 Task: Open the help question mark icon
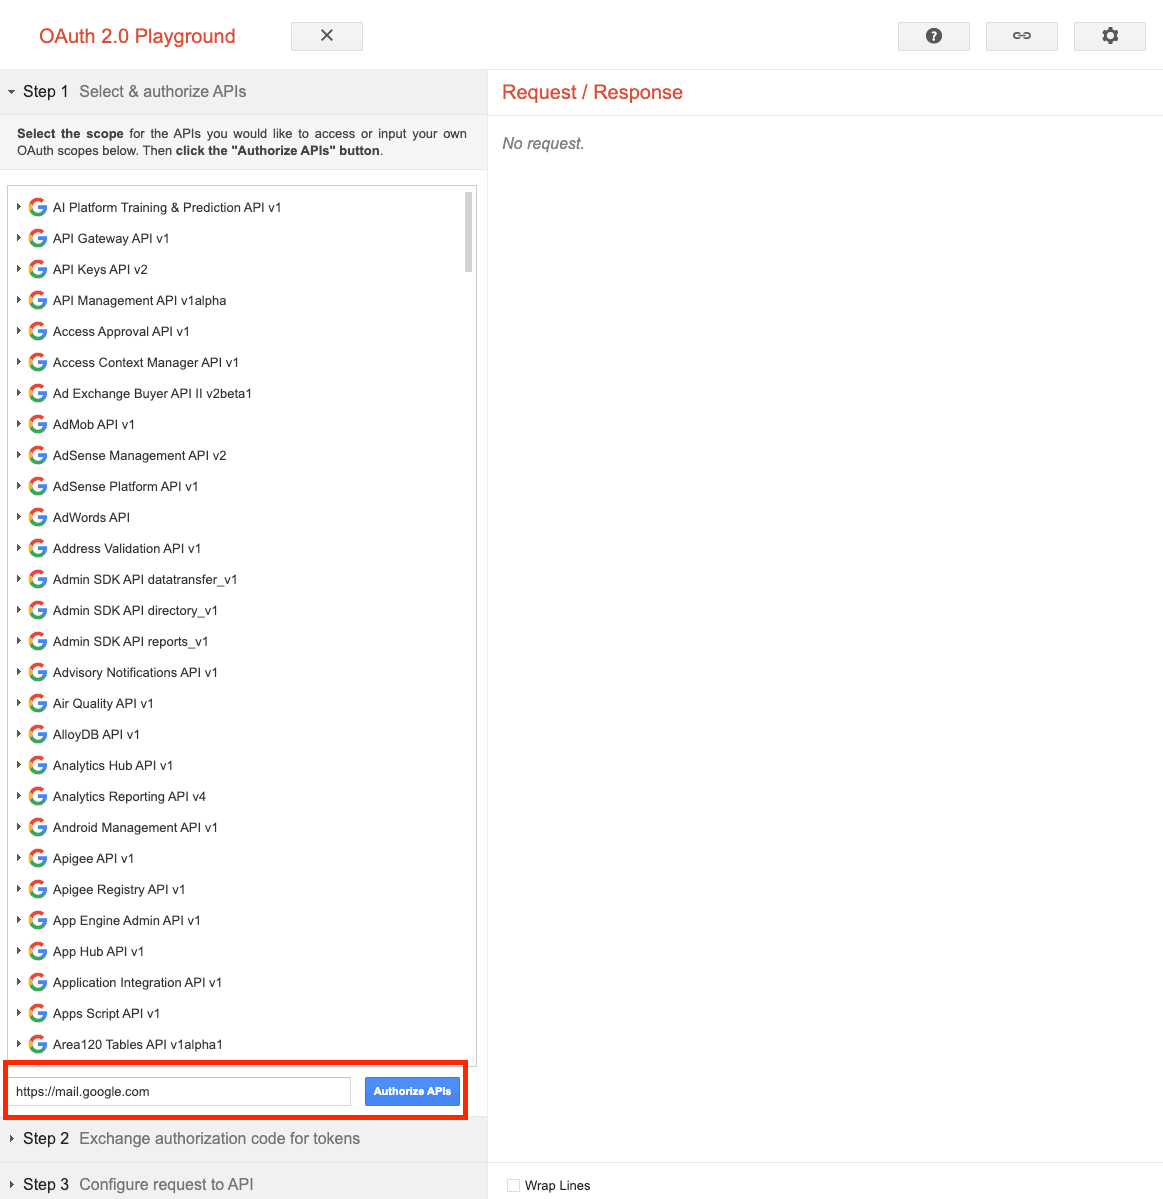pyautogui.click(x=934, y=36)
